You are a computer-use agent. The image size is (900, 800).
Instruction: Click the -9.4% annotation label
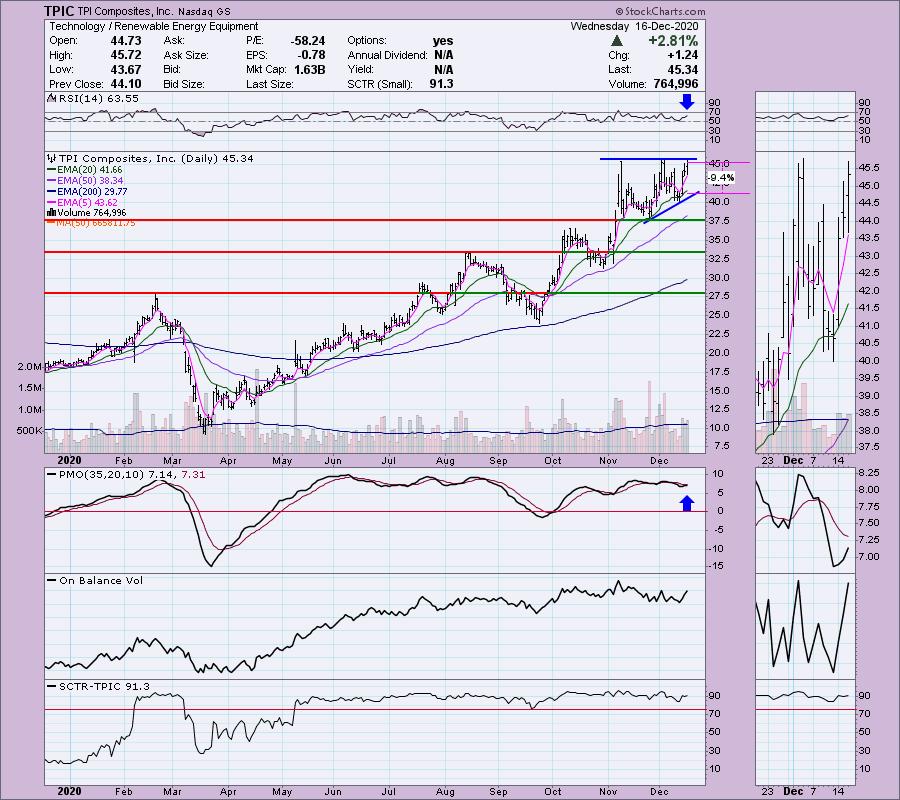click(720, 177)
